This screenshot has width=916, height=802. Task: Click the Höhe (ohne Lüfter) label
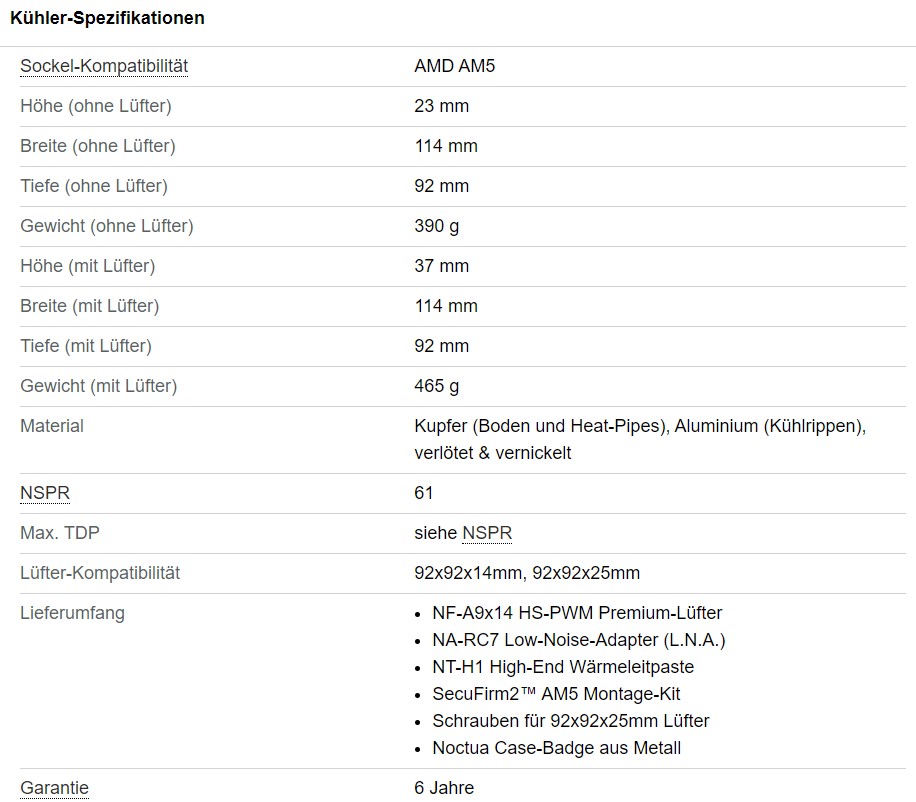(95, 106)
